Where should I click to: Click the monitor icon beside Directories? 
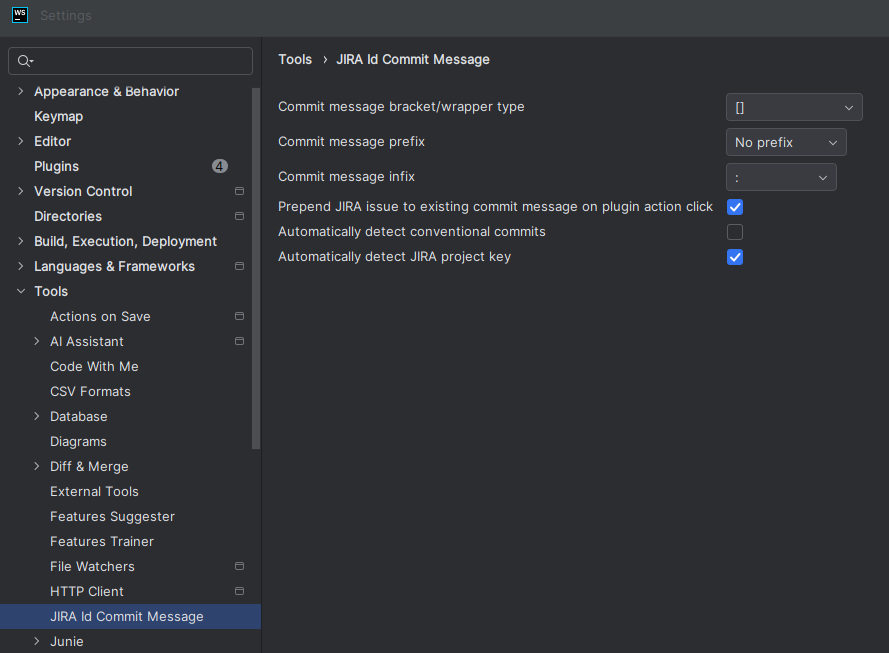point(239,216)
